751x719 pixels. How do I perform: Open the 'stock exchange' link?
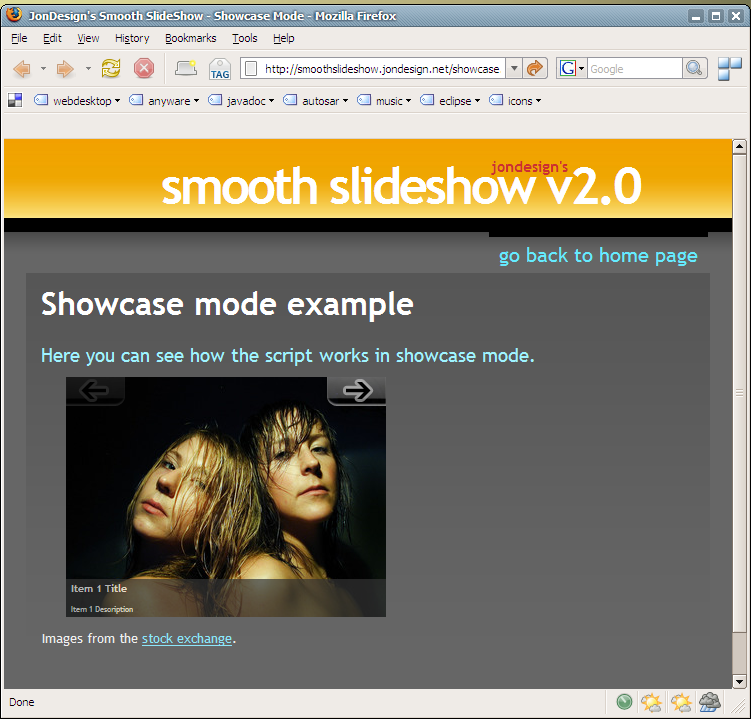pyautogui.click(x=187, y=639)
